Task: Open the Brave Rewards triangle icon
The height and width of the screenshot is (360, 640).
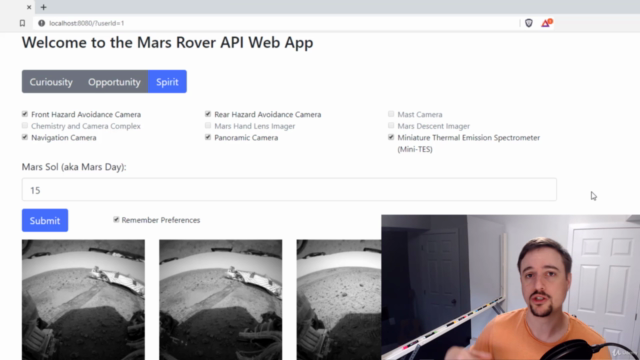Action: point(546,23)
